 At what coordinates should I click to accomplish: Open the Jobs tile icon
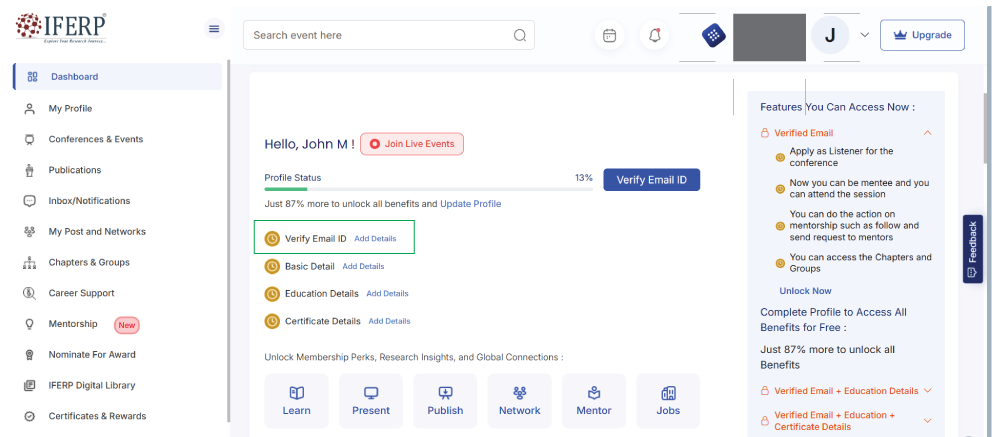(668, 393)
